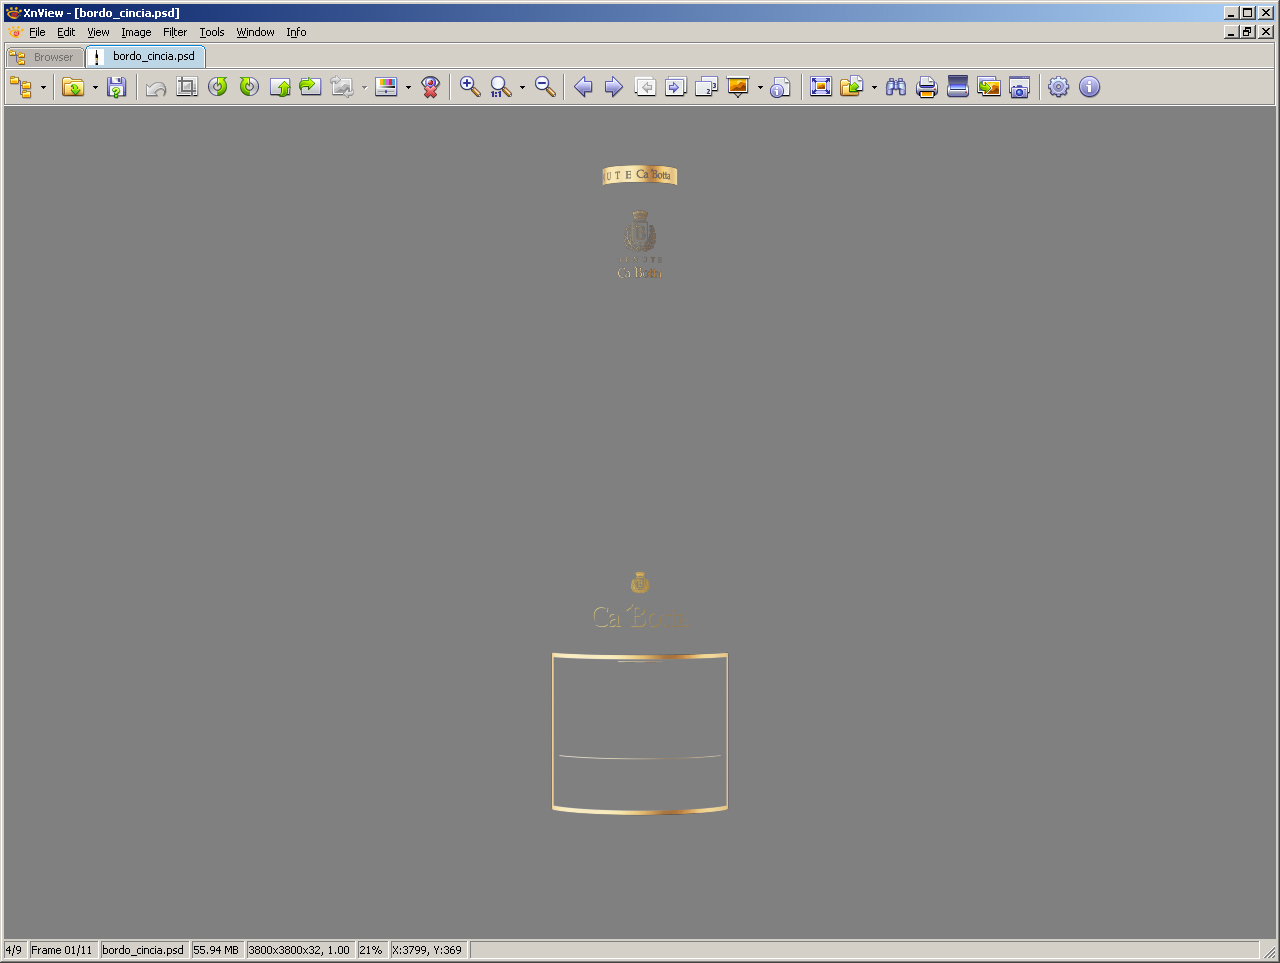1280x963 pixels.
Task: Open the Save file icon
Action: [x=117, y=87]
